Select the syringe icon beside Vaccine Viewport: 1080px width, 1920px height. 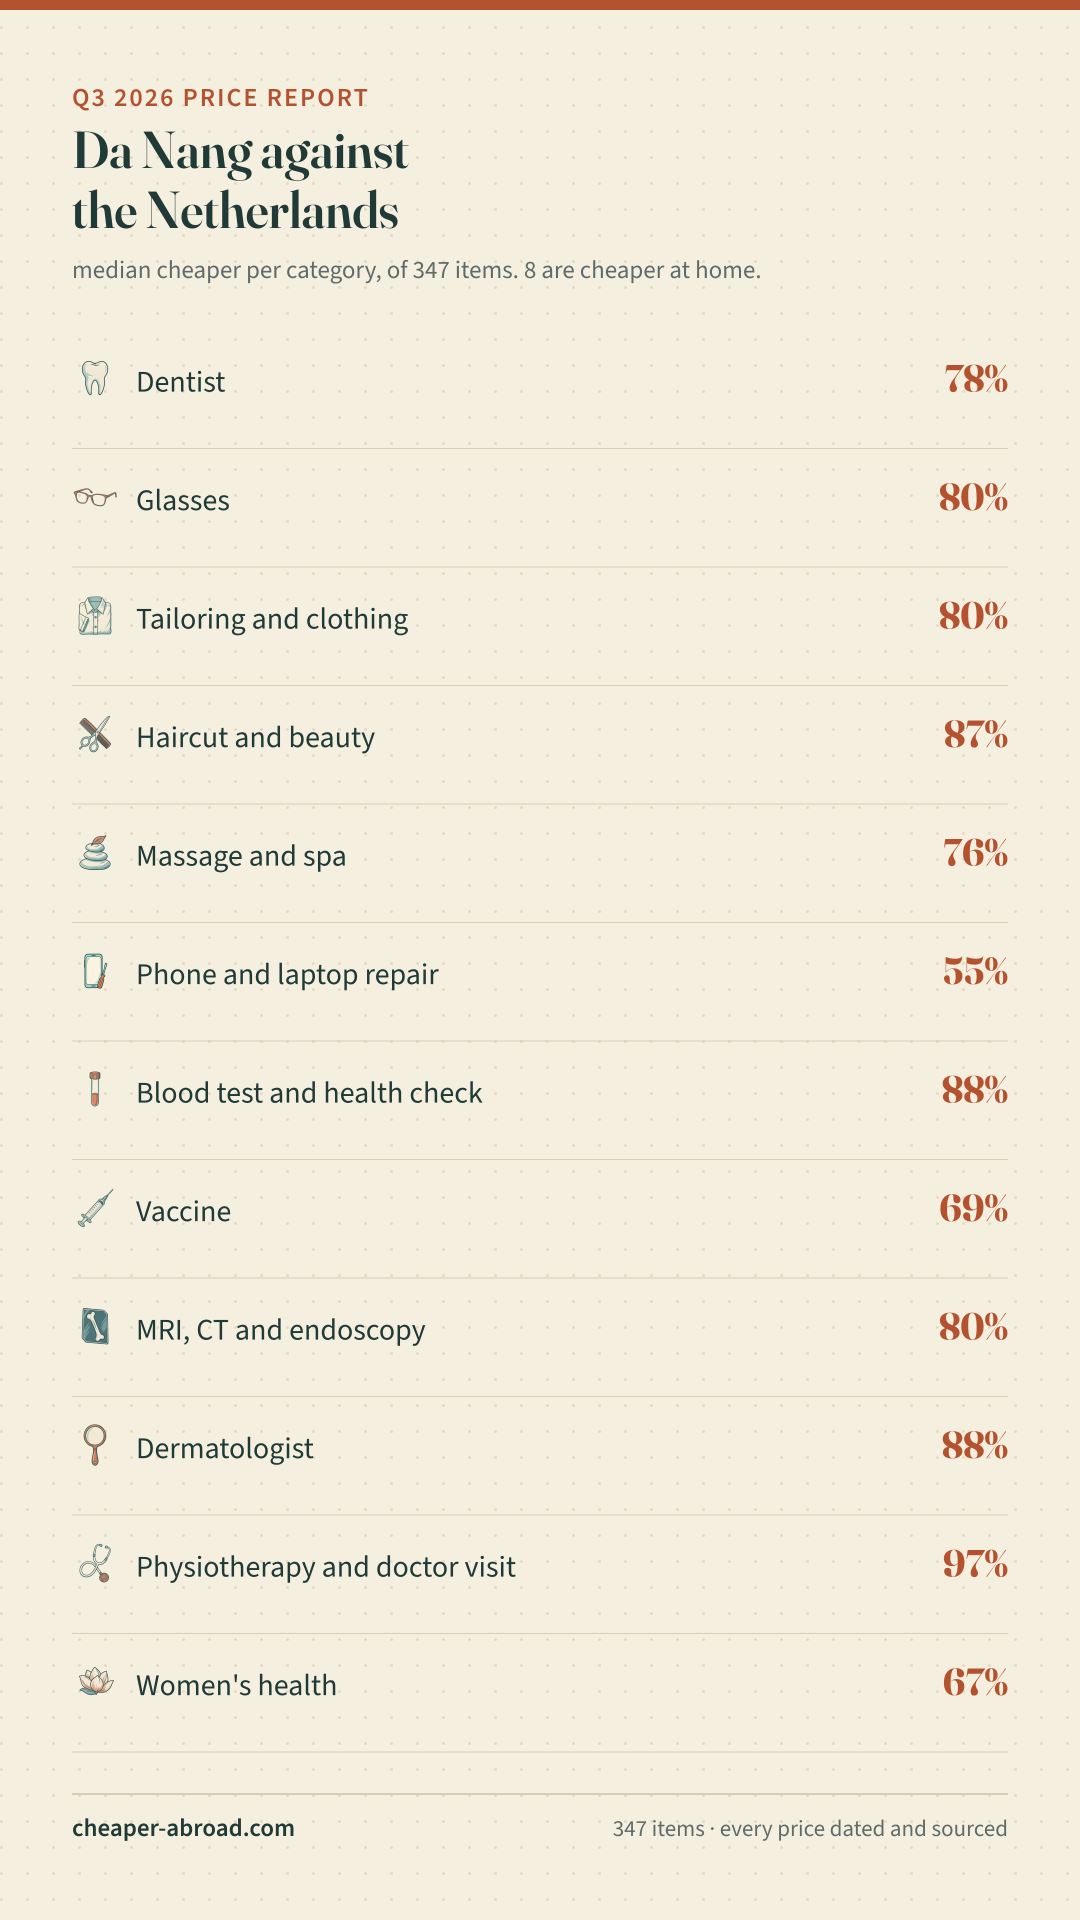(95, 1208)
